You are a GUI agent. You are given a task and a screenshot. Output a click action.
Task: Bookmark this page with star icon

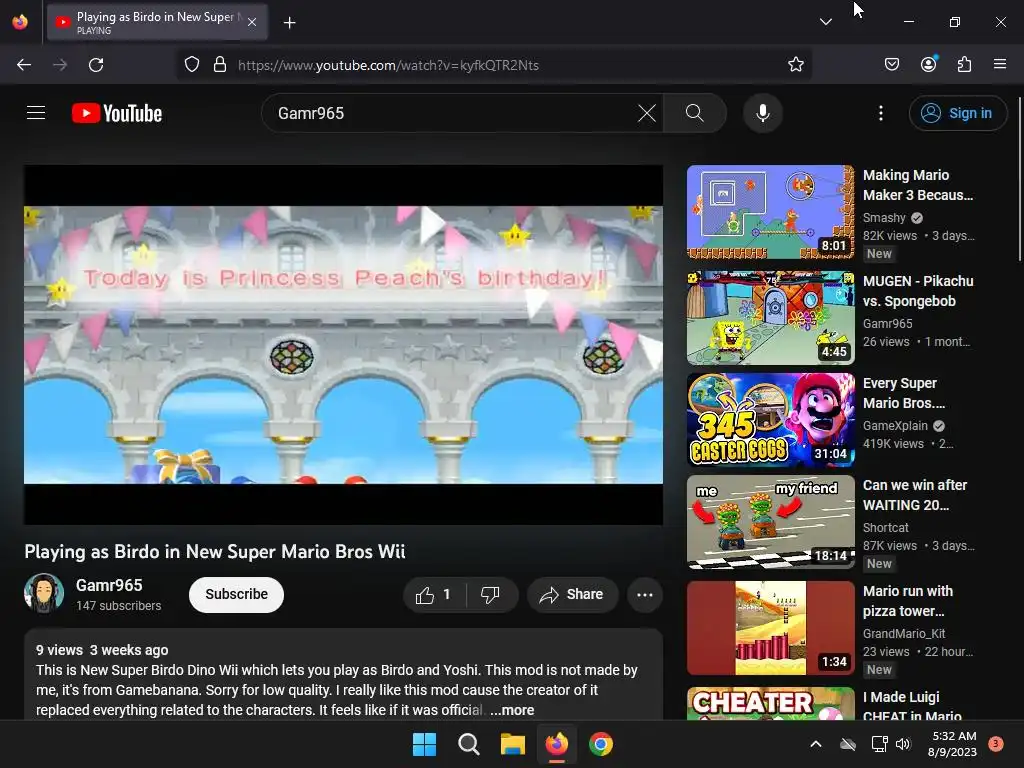click(795, 65)
